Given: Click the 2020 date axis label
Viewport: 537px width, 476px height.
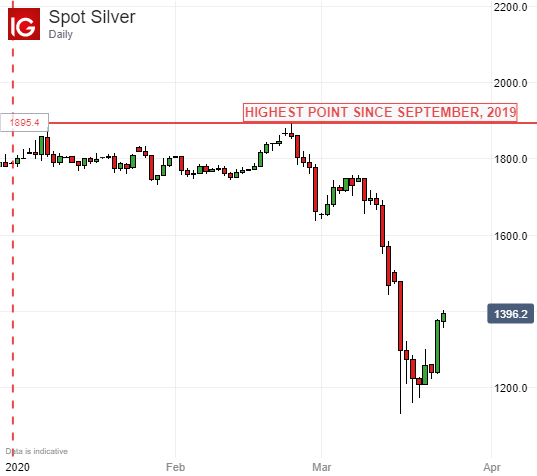Looking at the screenshot, I should point(17,467).
